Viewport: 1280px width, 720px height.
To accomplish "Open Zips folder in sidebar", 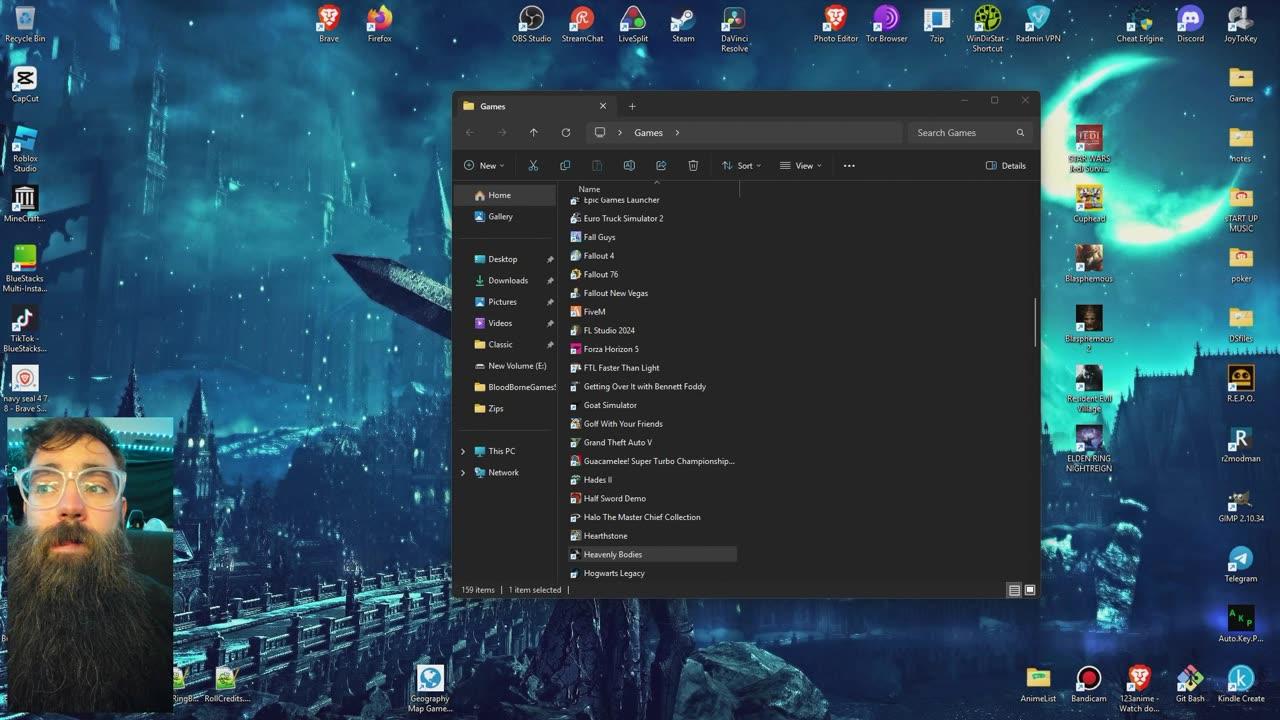I will (507, 408).
